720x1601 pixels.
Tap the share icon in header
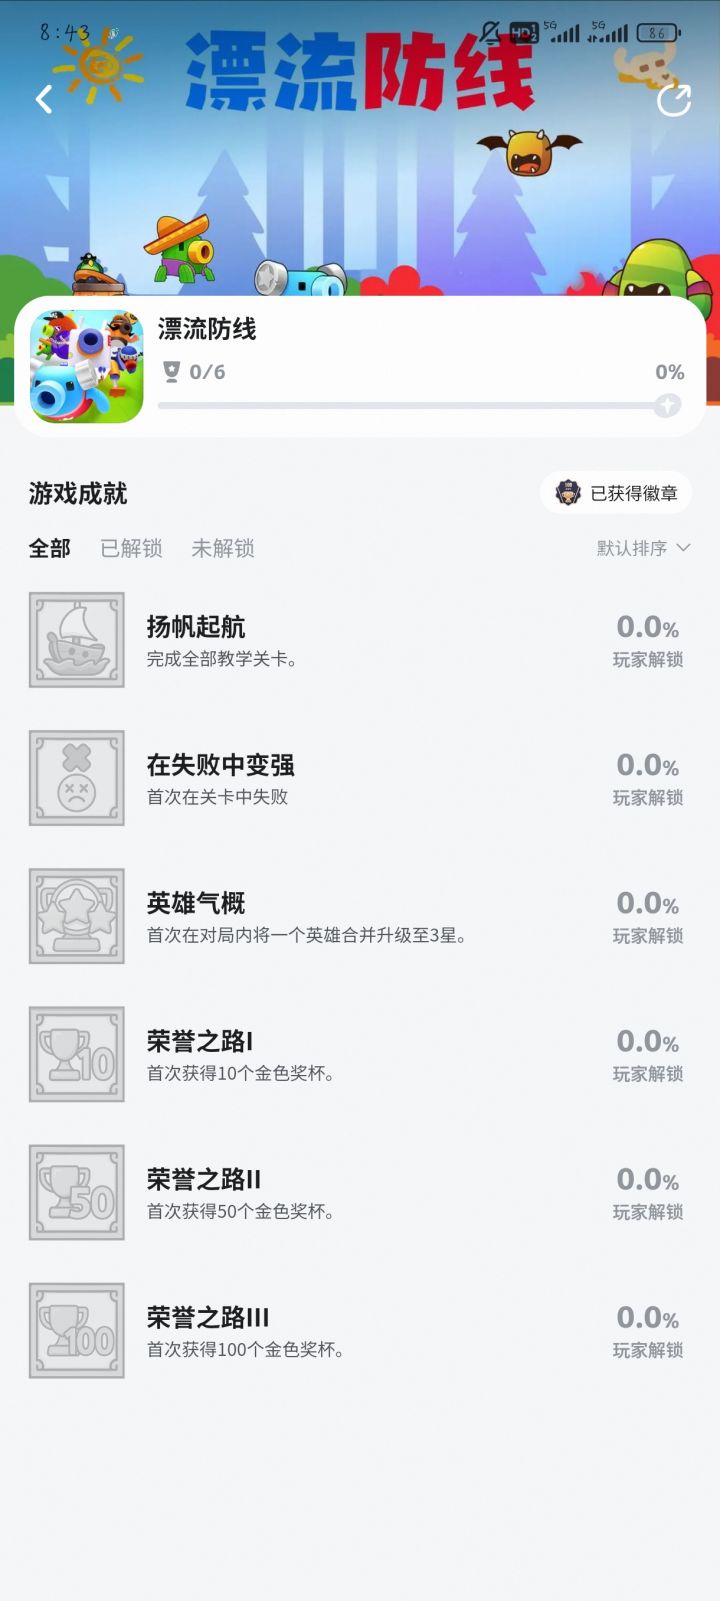[674, 100]
